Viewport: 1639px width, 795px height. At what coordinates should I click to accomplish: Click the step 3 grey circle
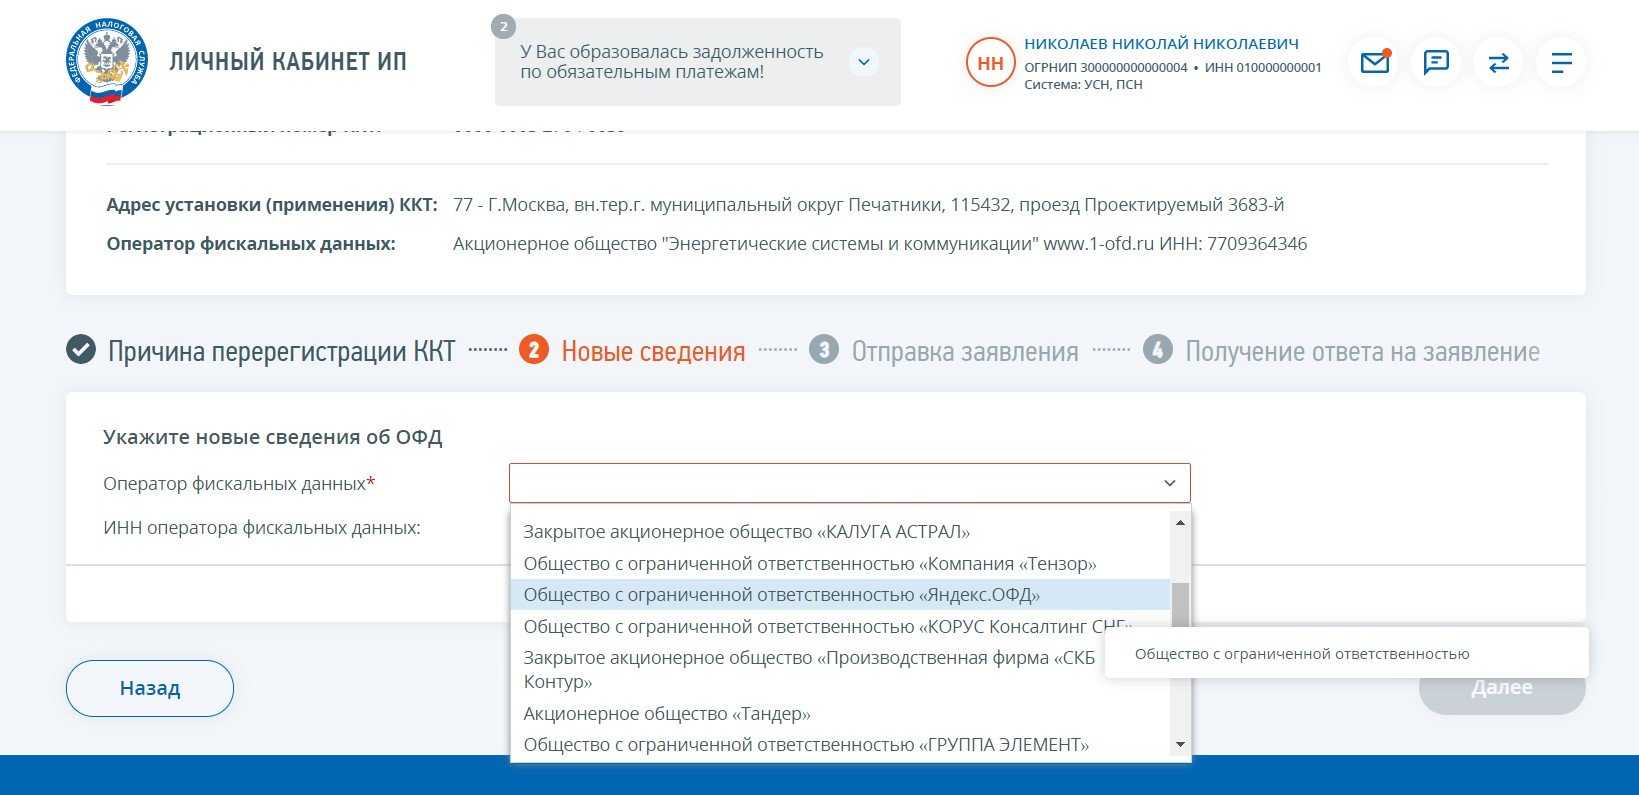pos(823,350)
